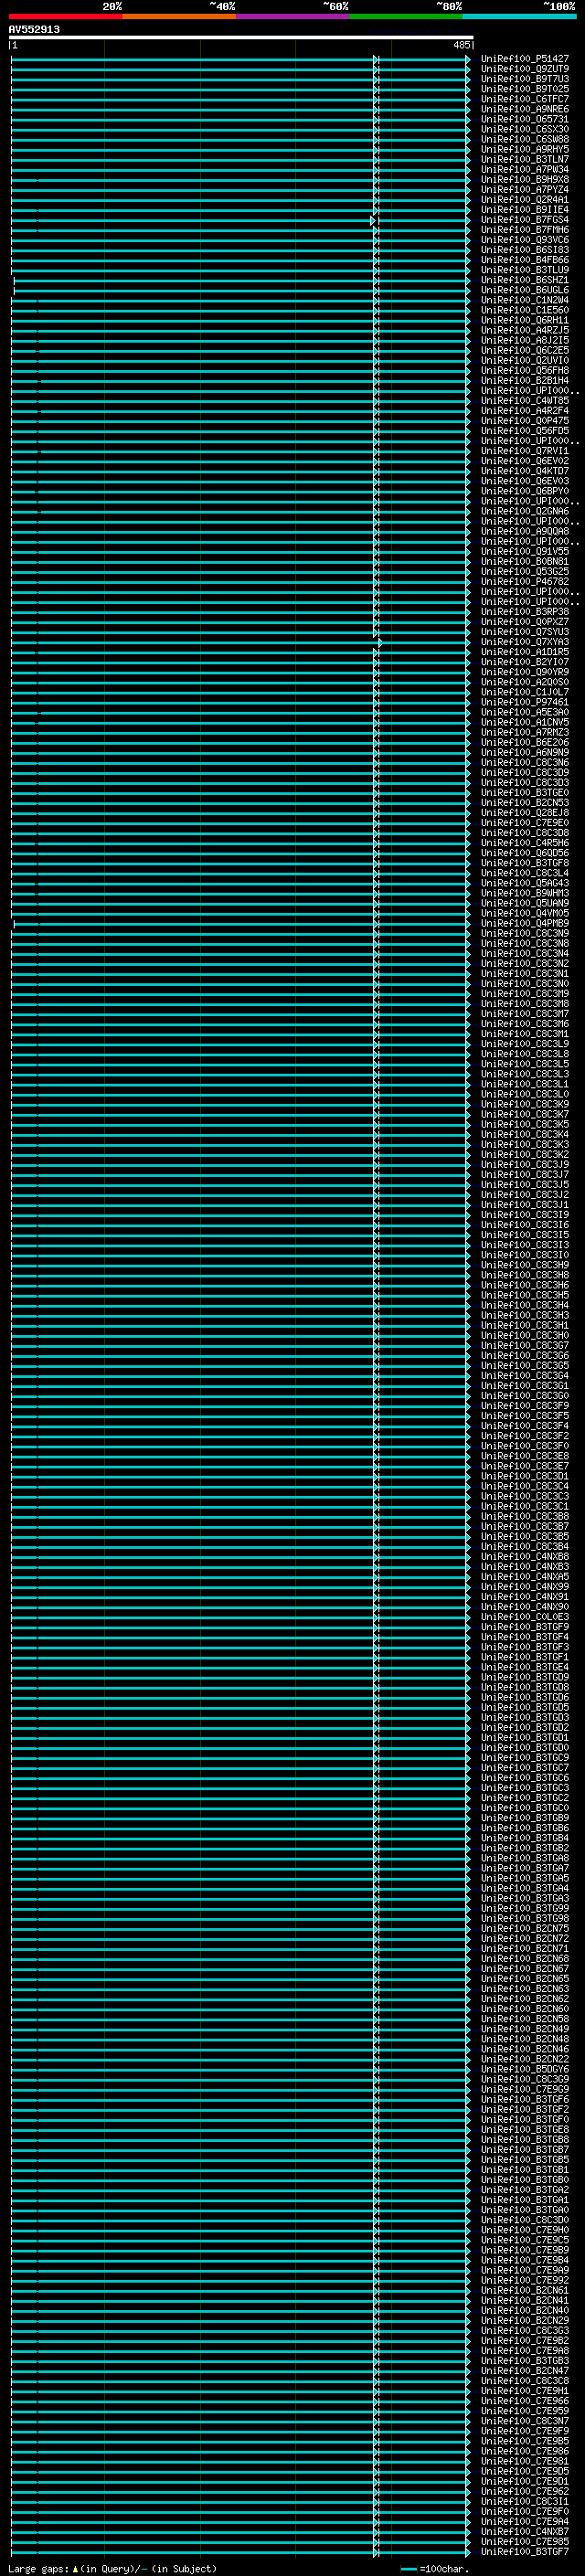Viewport: 585px width, 2576px height.
Task: Select the query name AV552913
Action: [x=34, y=30]
